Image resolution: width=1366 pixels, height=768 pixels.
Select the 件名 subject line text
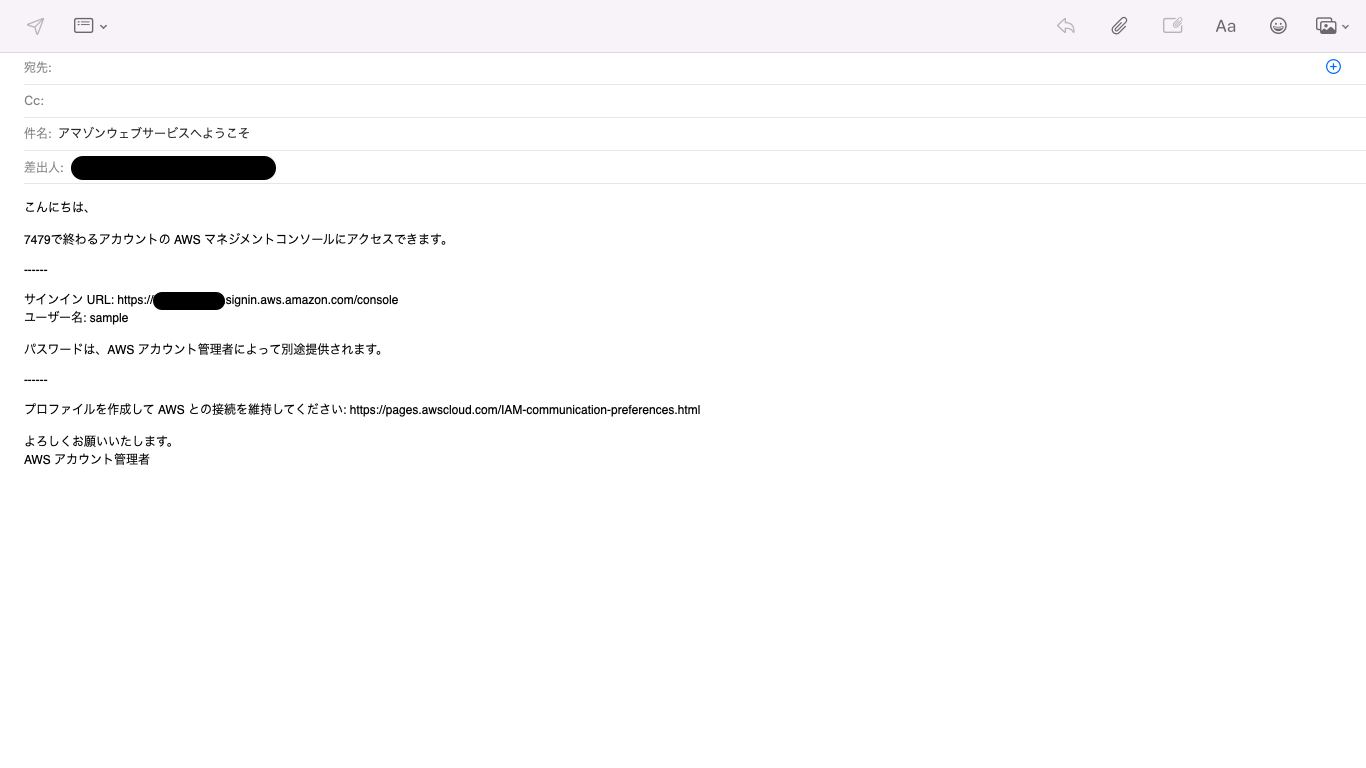click(x=153, y=133)
